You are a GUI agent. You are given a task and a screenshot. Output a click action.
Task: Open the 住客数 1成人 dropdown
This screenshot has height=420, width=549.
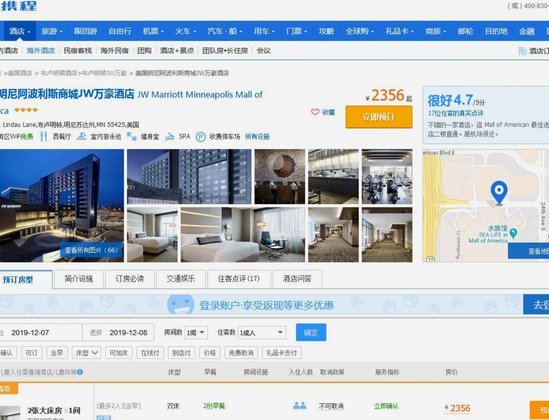262,332
